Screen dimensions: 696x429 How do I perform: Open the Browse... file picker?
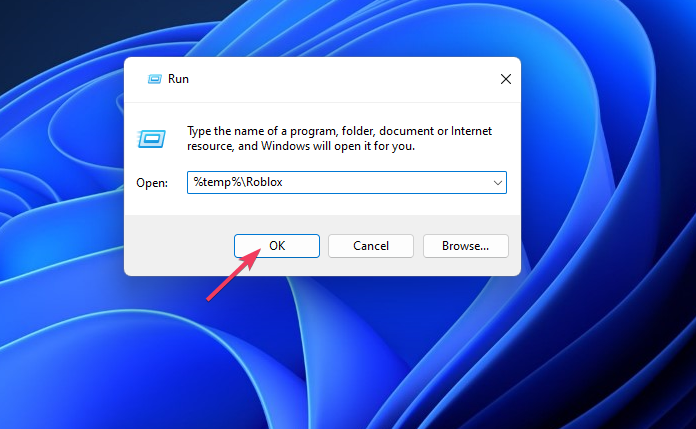[x=465, y=246]
